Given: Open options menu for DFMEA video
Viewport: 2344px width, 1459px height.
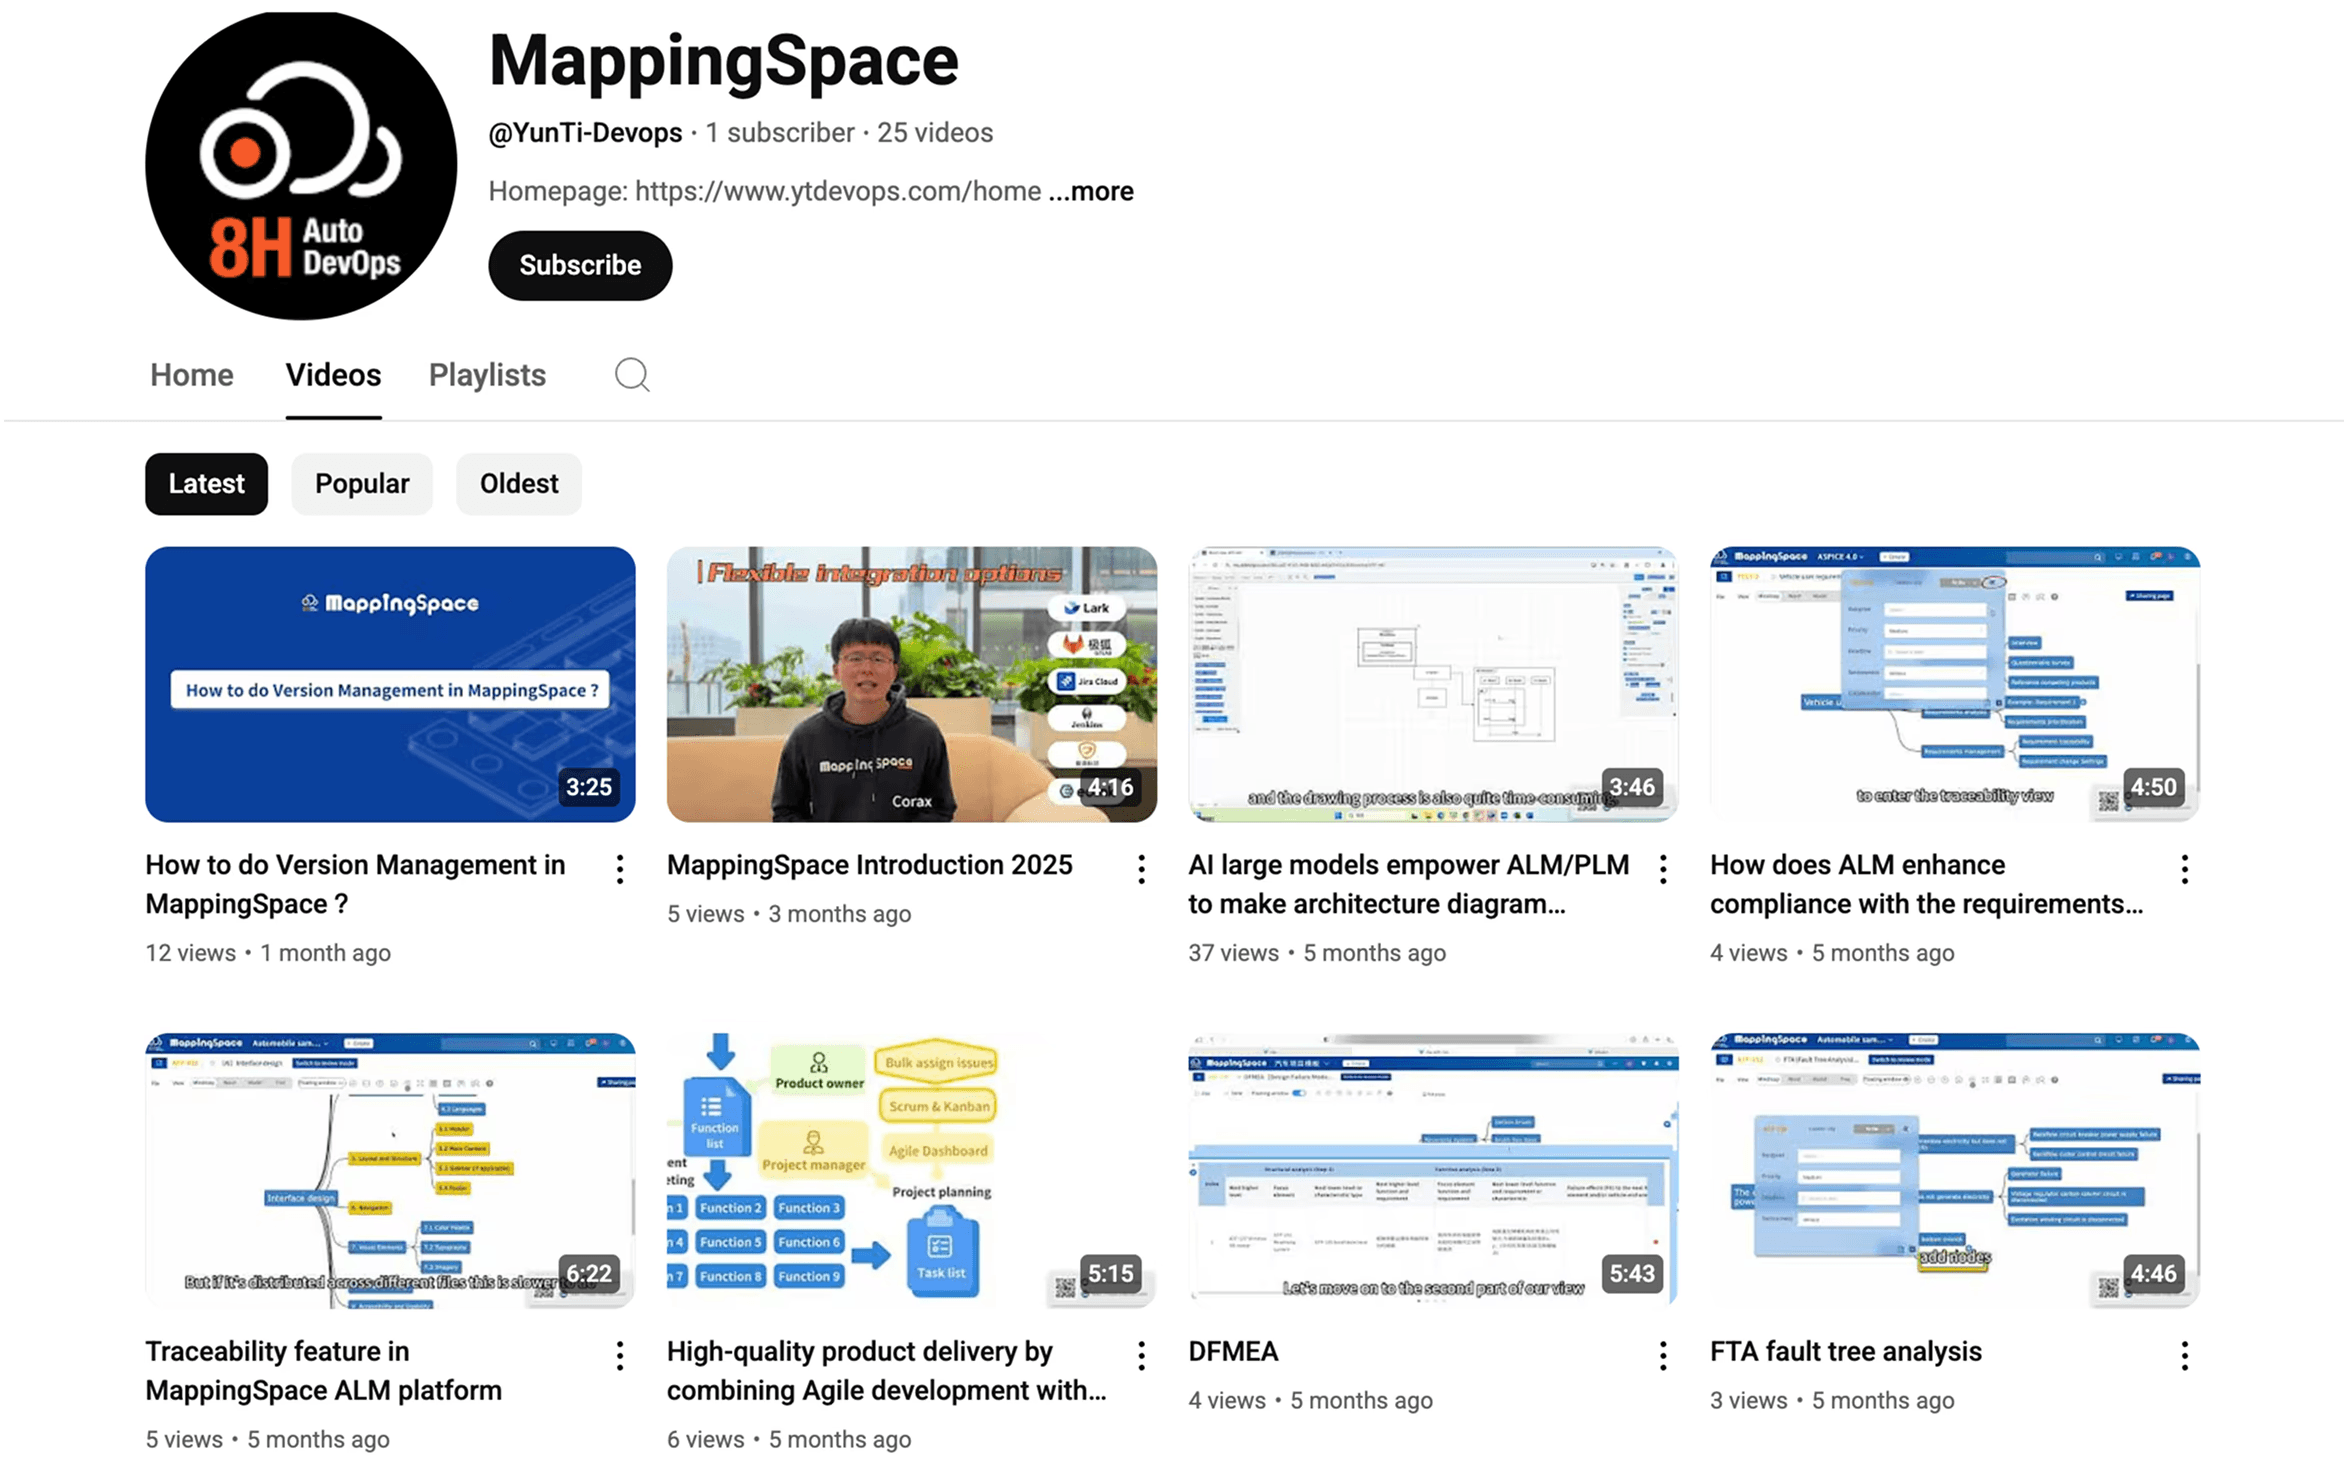Looking at the screenshot, I should pyautogui.click(x=1662, y=1355).
